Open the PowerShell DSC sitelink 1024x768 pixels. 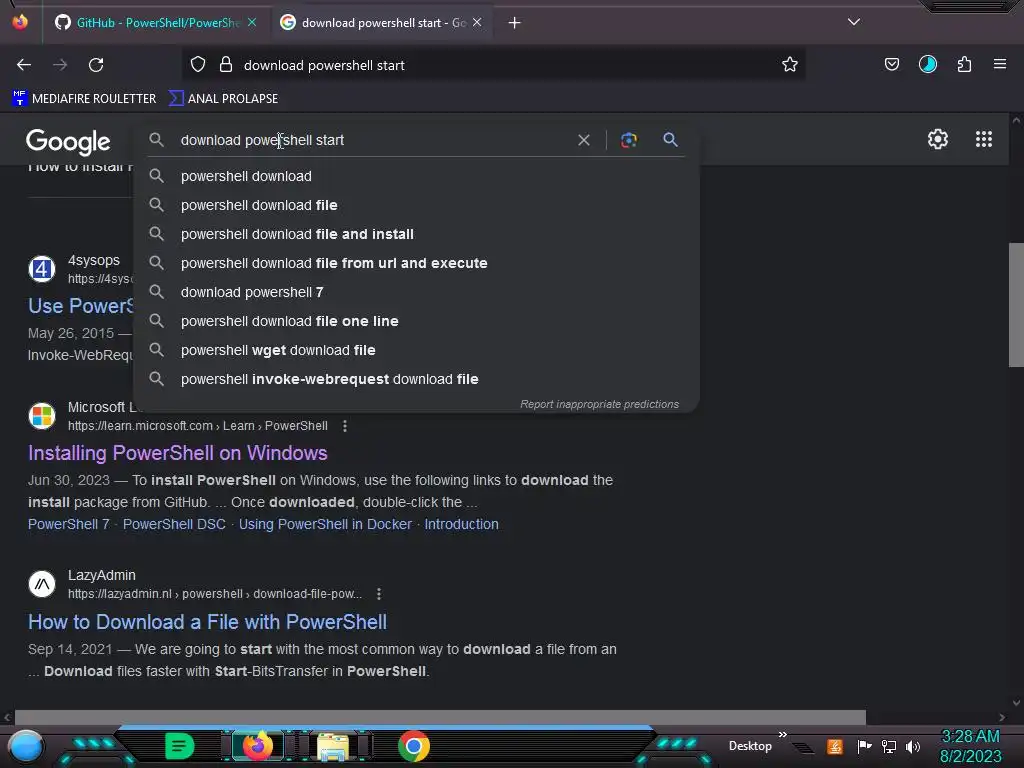(174, 524)
